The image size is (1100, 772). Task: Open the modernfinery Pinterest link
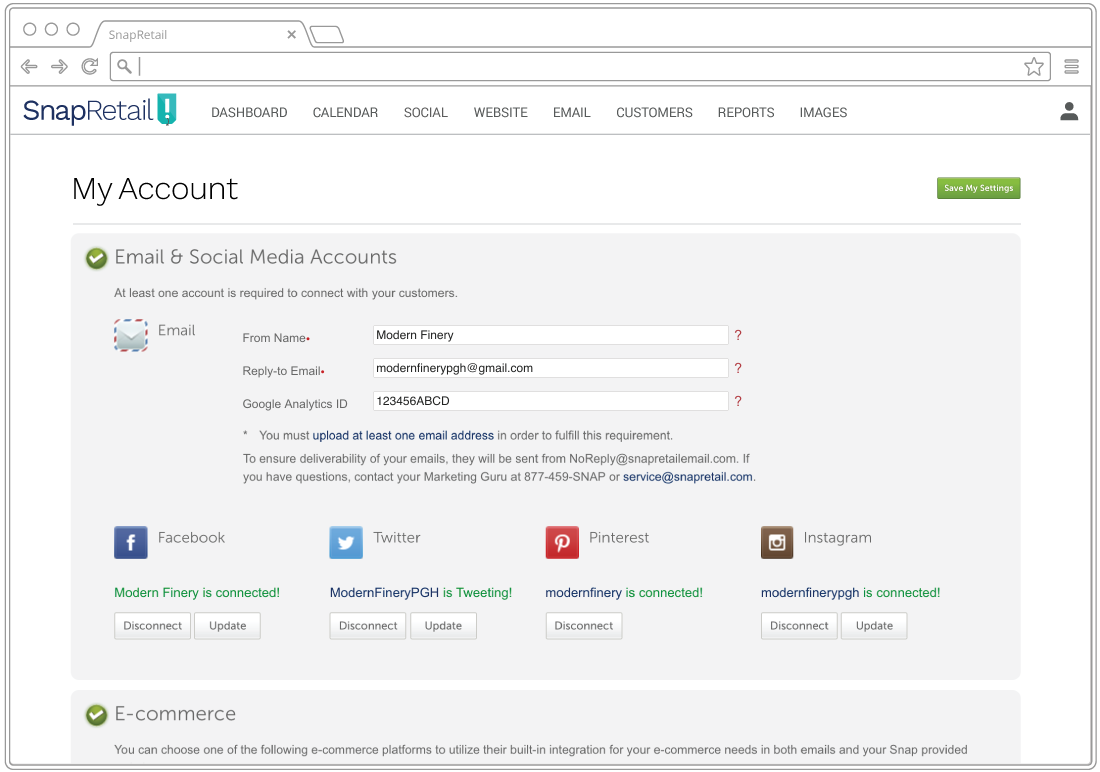pyautogui.click(x=584, y=593)
